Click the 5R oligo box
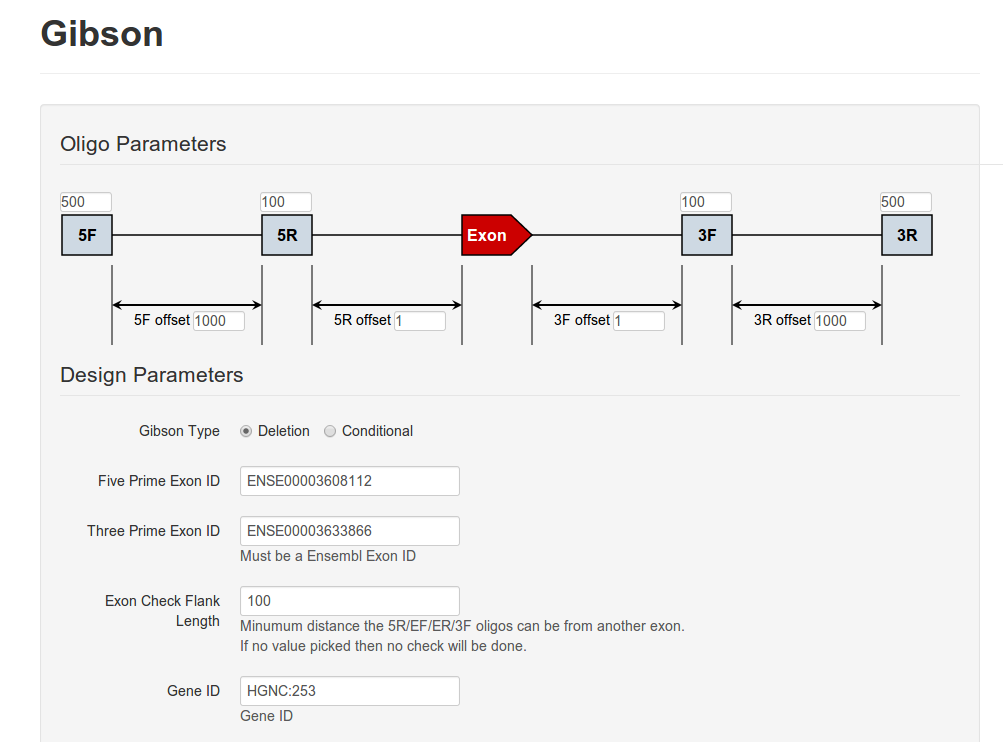Screen dimensions: 1003x742 (x=287, y=235)
